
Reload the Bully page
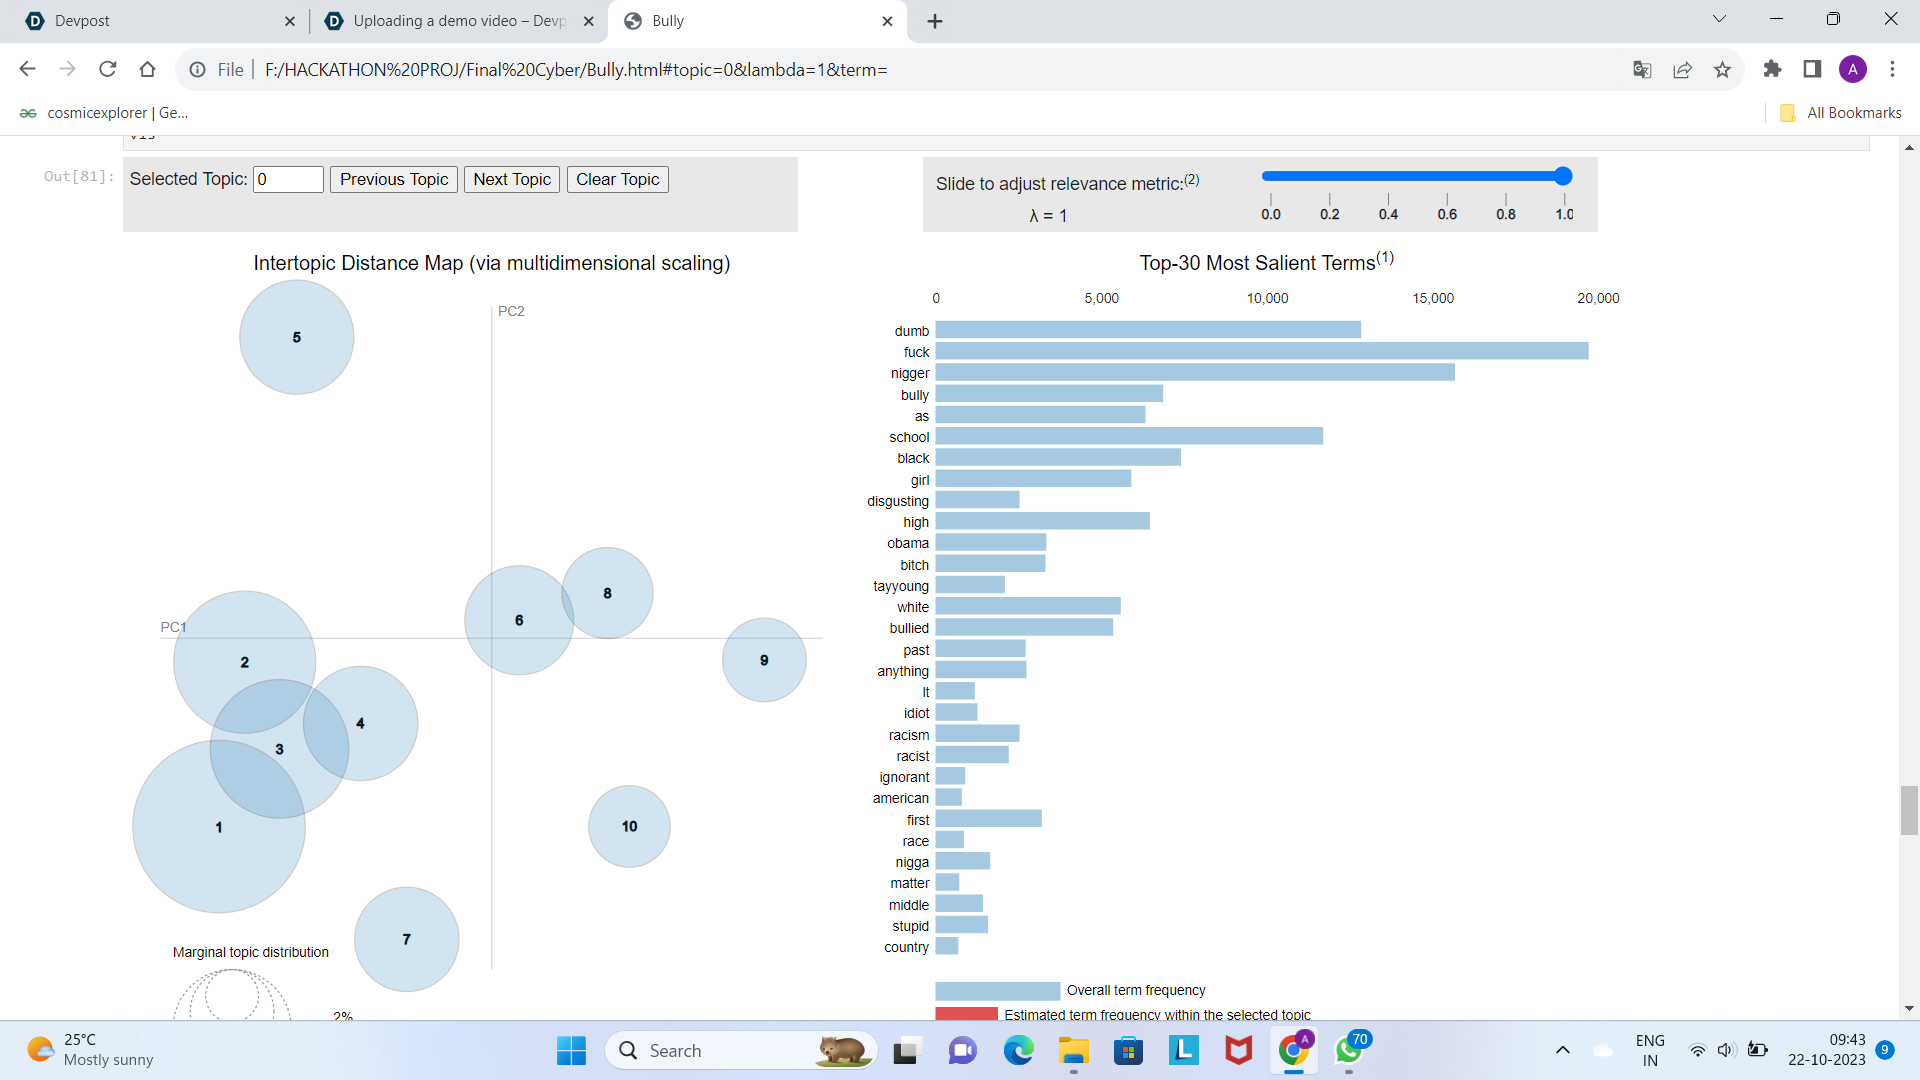[107, 69]
